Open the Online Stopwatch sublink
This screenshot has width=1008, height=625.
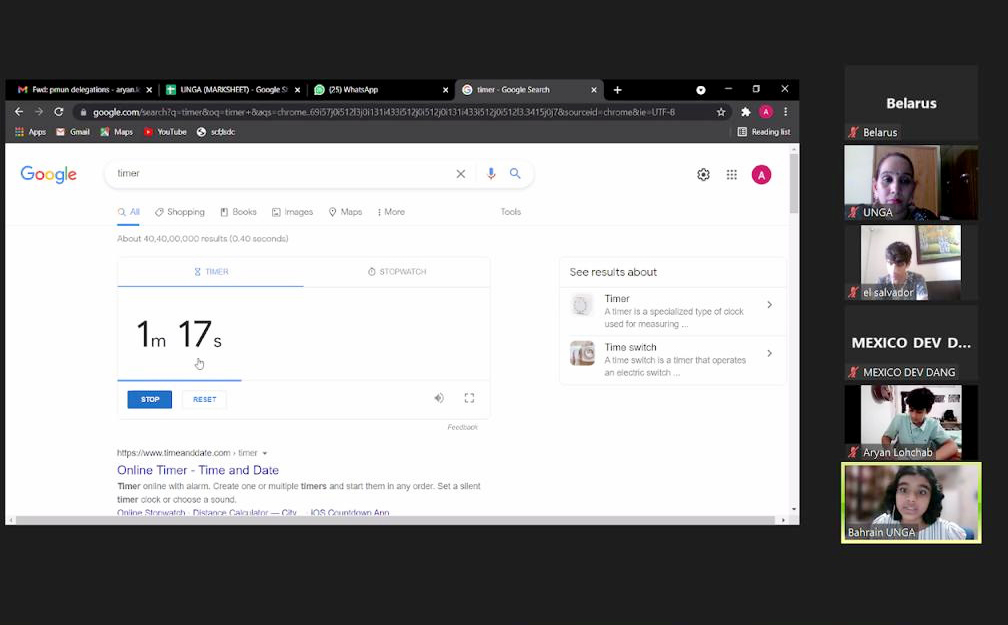click(151, 512)
